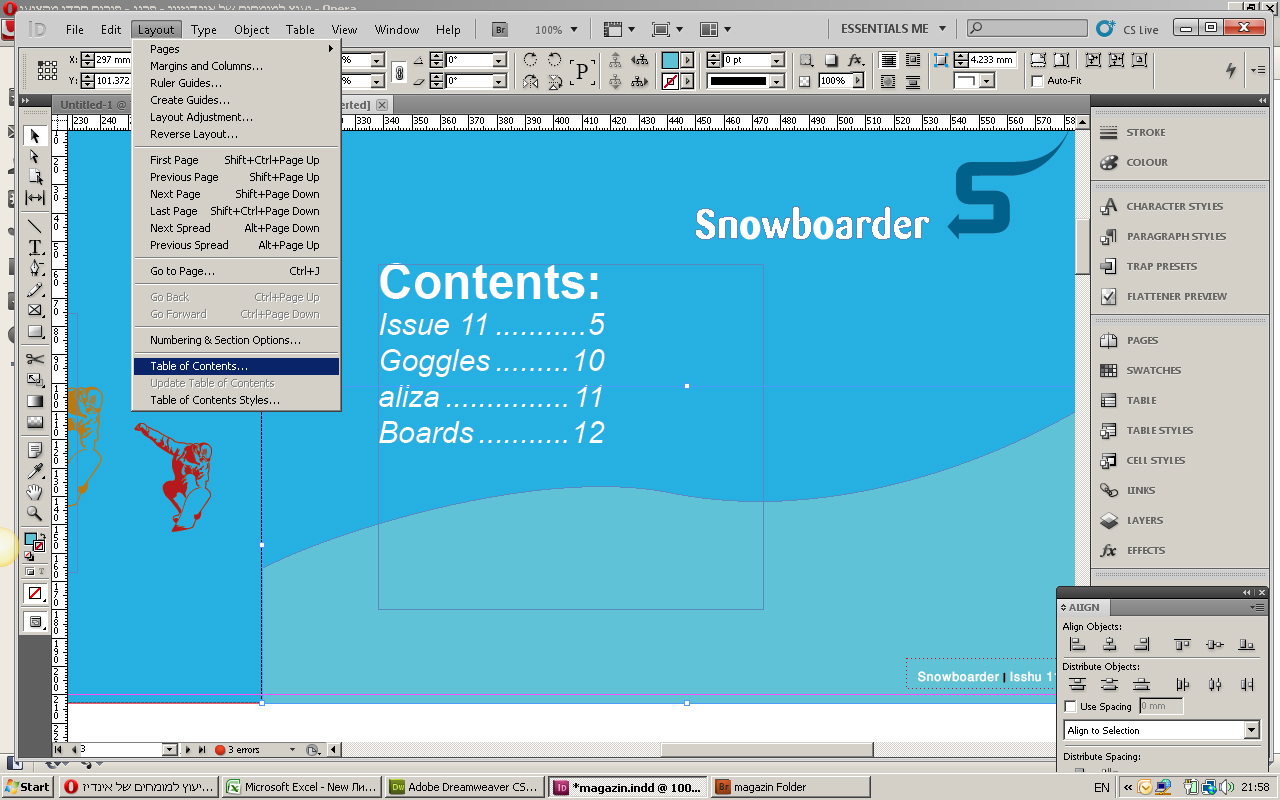Click Align top edges icon
Screen dimensions: 1280x800
coord(1183,645)
